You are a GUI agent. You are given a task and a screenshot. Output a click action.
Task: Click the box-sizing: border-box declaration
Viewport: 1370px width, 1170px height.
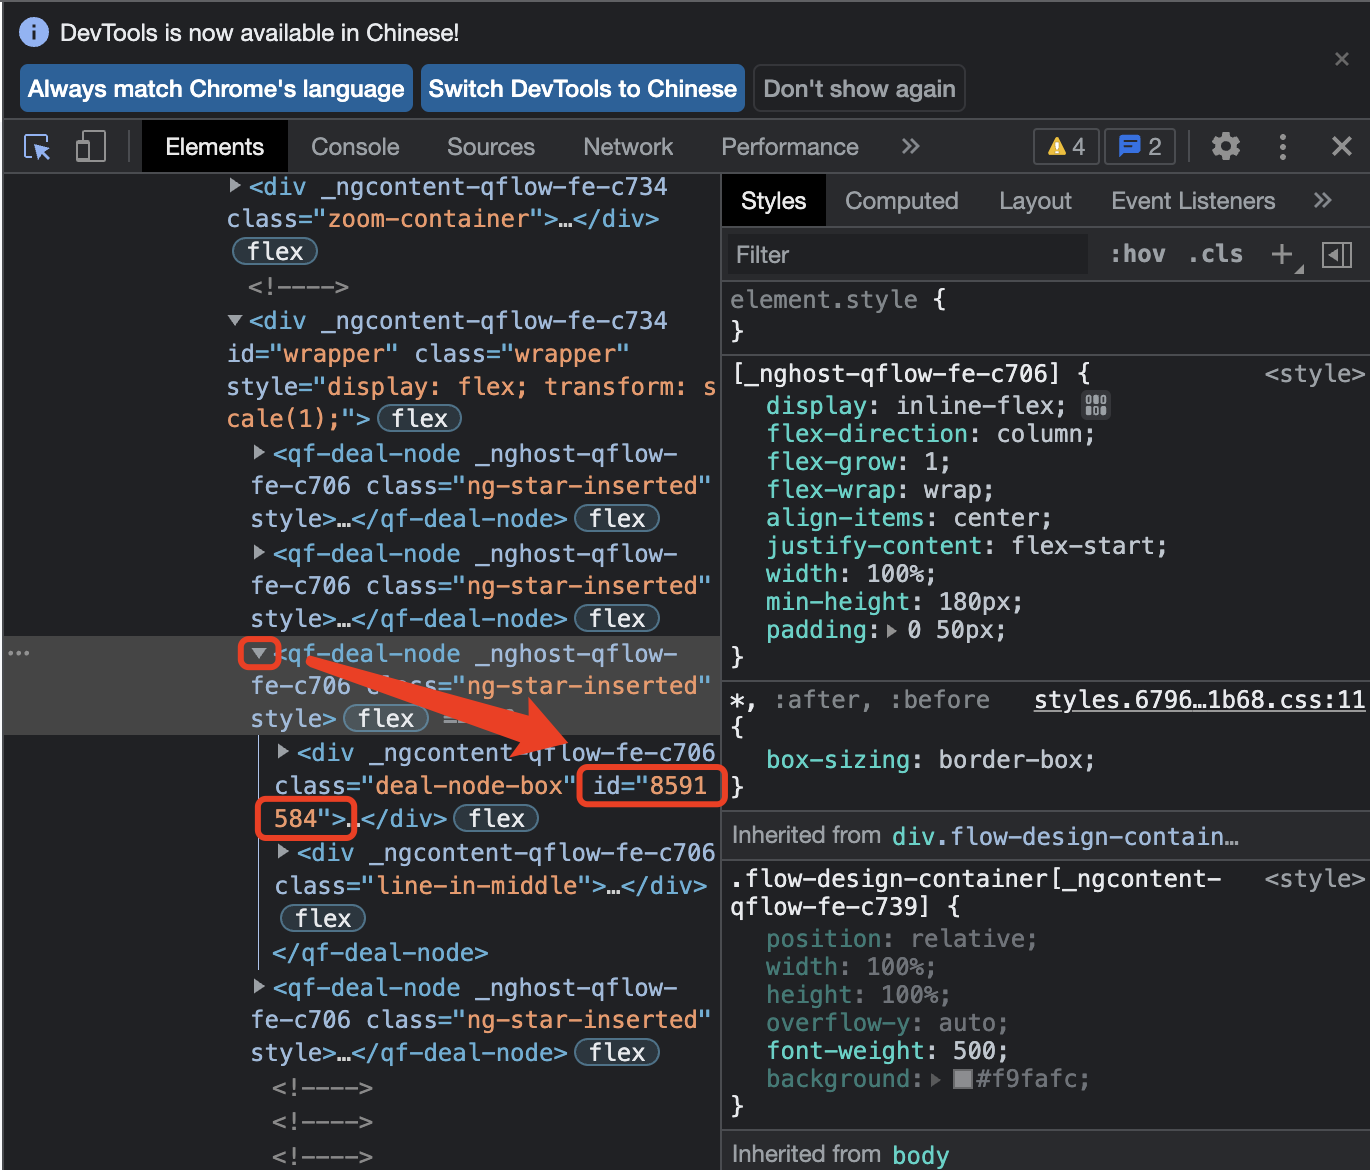click(x=930, y=760)
